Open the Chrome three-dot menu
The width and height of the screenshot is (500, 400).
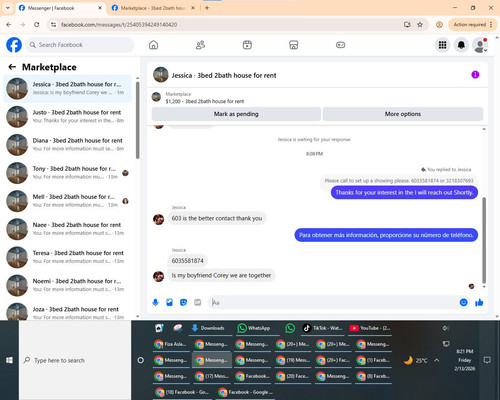[x=491, y=24]
